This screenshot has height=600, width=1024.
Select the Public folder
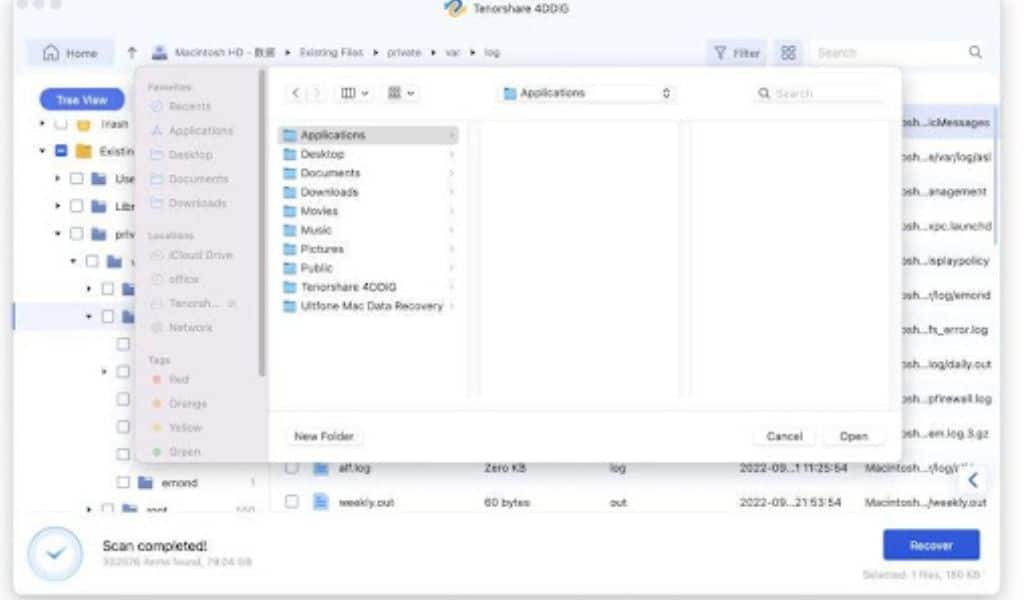tap(368, 268)
